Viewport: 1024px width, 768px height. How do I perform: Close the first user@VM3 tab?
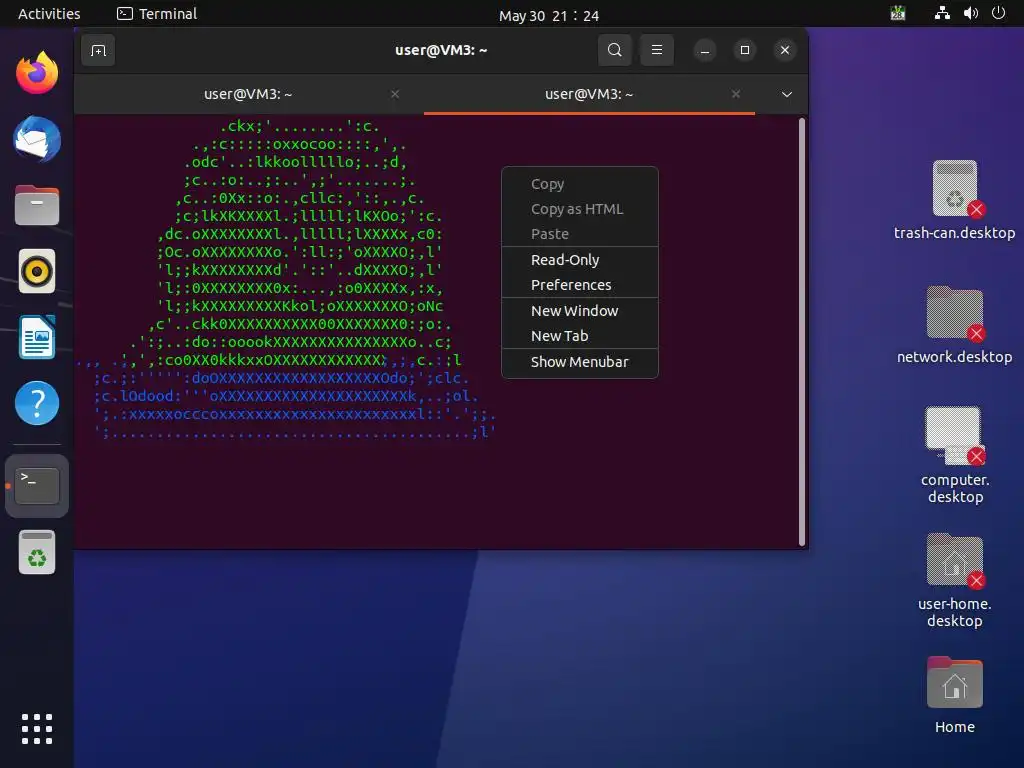[x=395, y=94]
